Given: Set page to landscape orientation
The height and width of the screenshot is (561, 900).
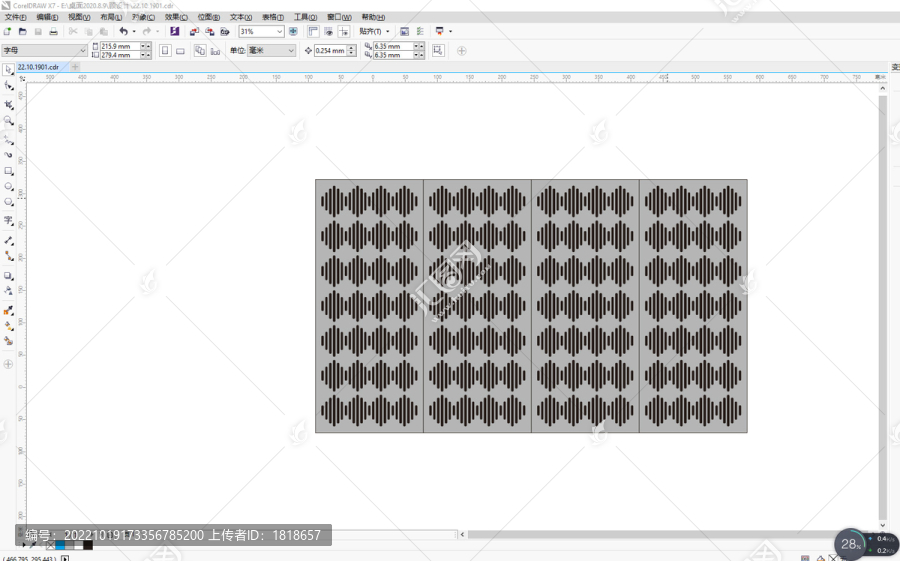Looking at the screenshot, I should coord(180,51).
